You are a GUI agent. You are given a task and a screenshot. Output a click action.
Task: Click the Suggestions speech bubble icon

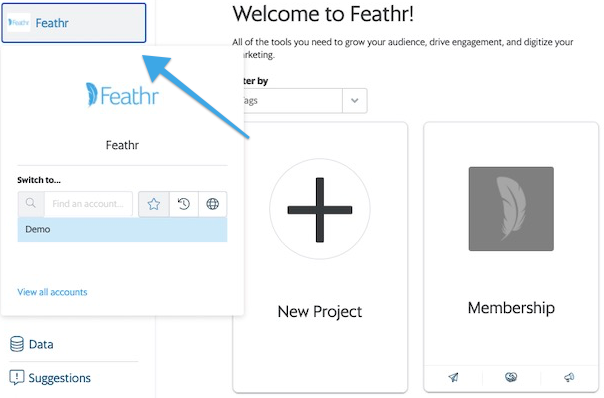[17, 378]
